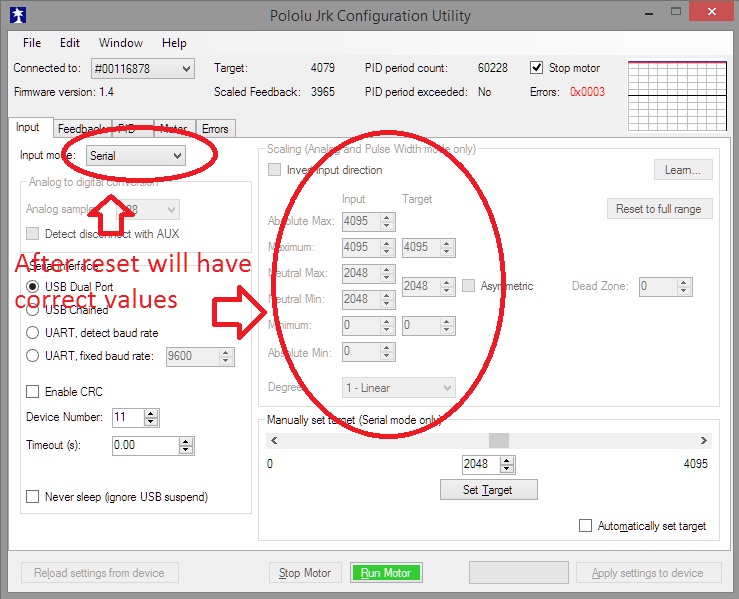Click the Target value 4079
The image size is (739, 599).
pos(322,68)
